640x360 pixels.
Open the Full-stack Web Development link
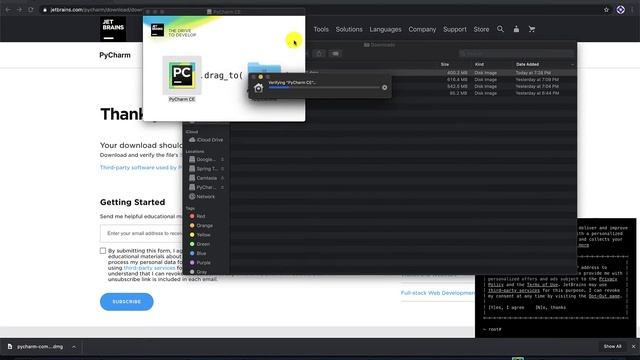pyautogui.click(x=438, y=293)
